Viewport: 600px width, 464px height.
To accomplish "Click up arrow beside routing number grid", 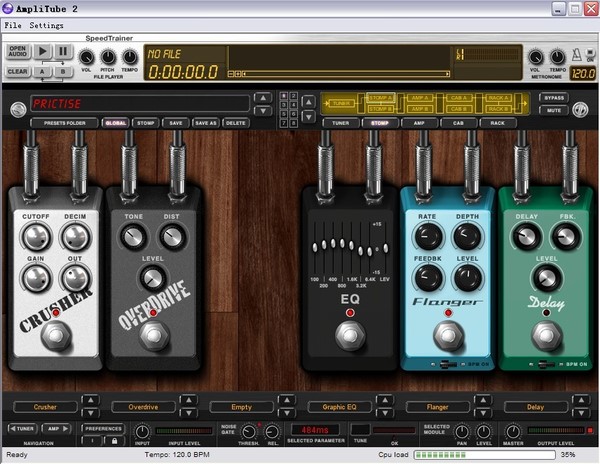I will click(x=308, y=102).
